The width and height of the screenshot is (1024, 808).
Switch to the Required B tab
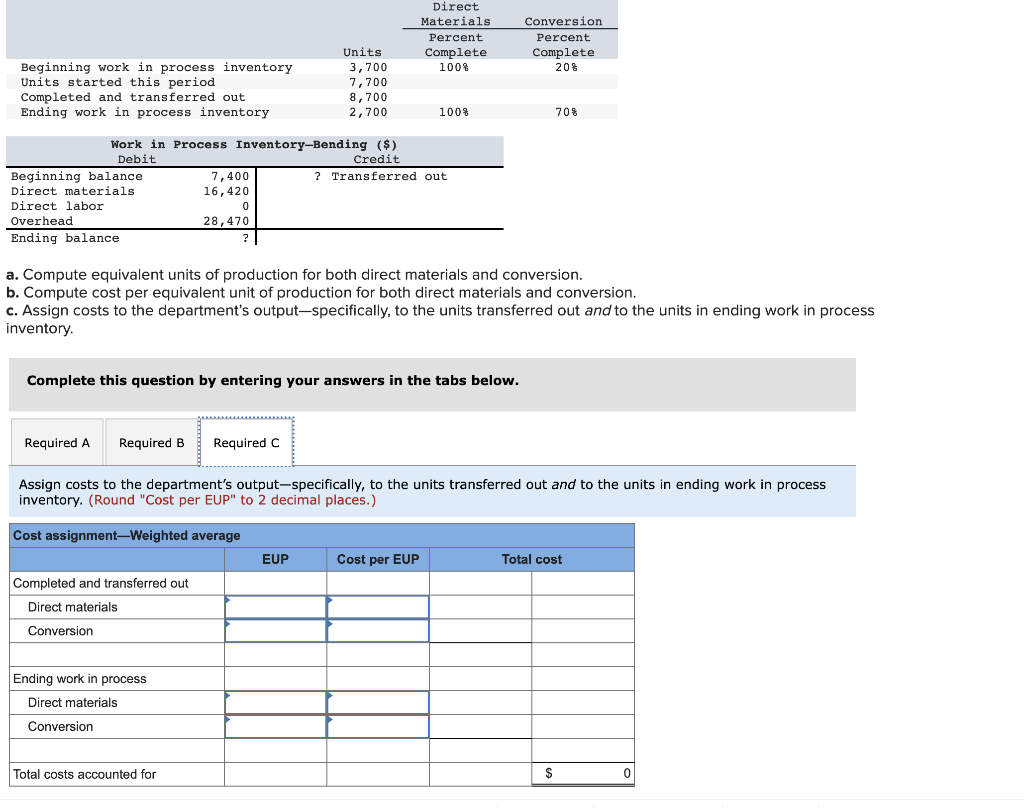click(x=150, y=442)
